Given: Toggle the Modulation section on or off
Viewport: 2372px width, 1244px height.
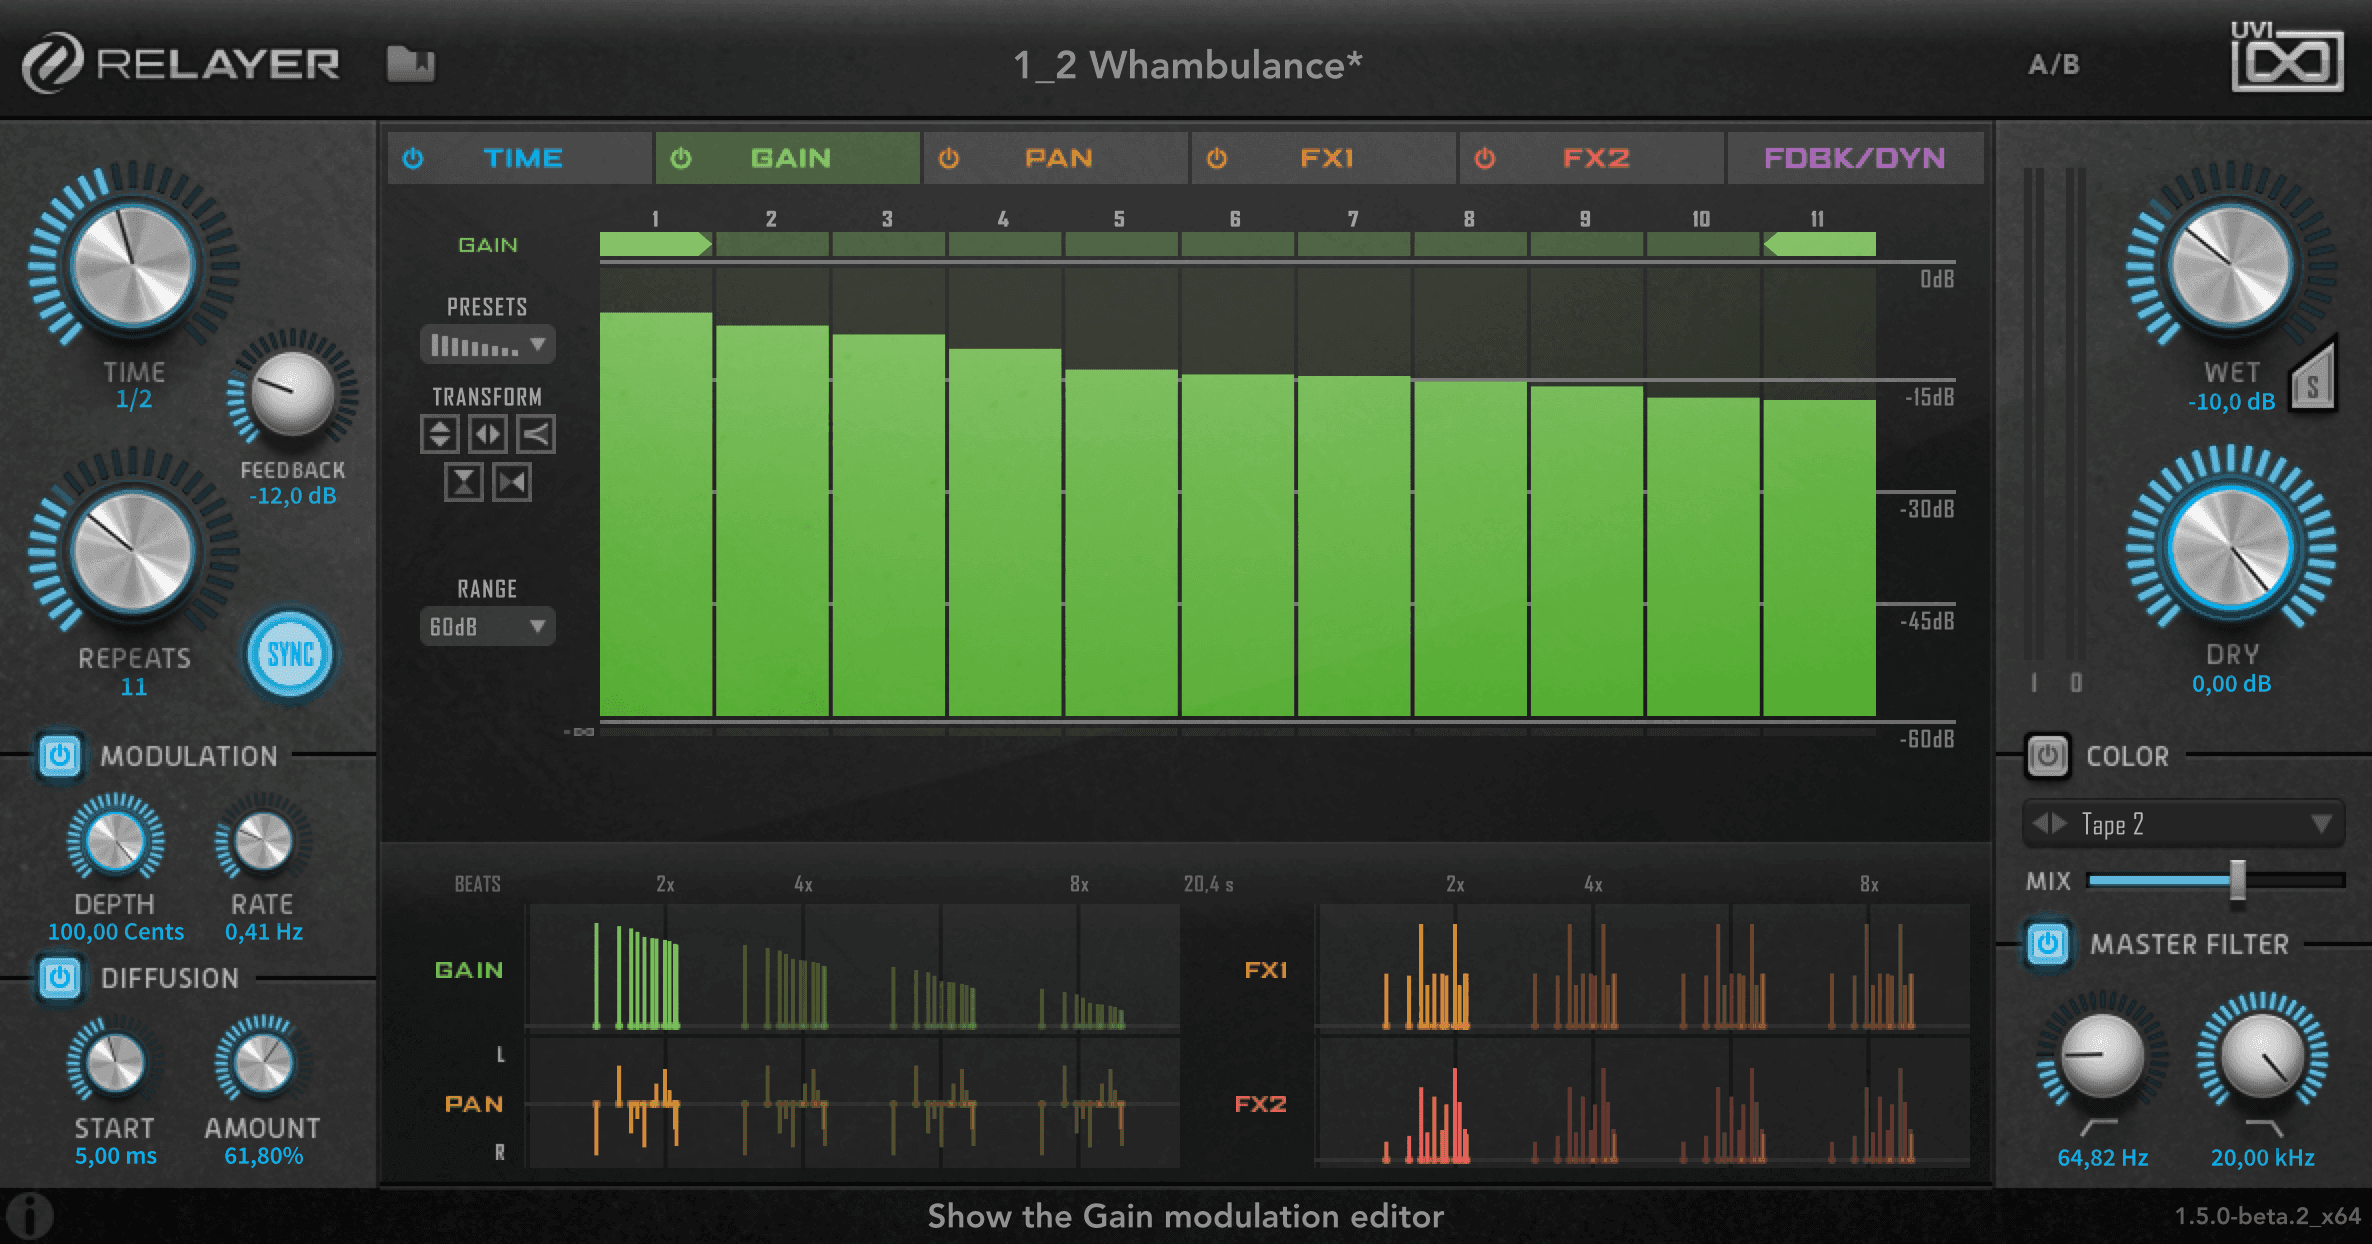Looking at the screenshot, I should [x=58, y=757].
